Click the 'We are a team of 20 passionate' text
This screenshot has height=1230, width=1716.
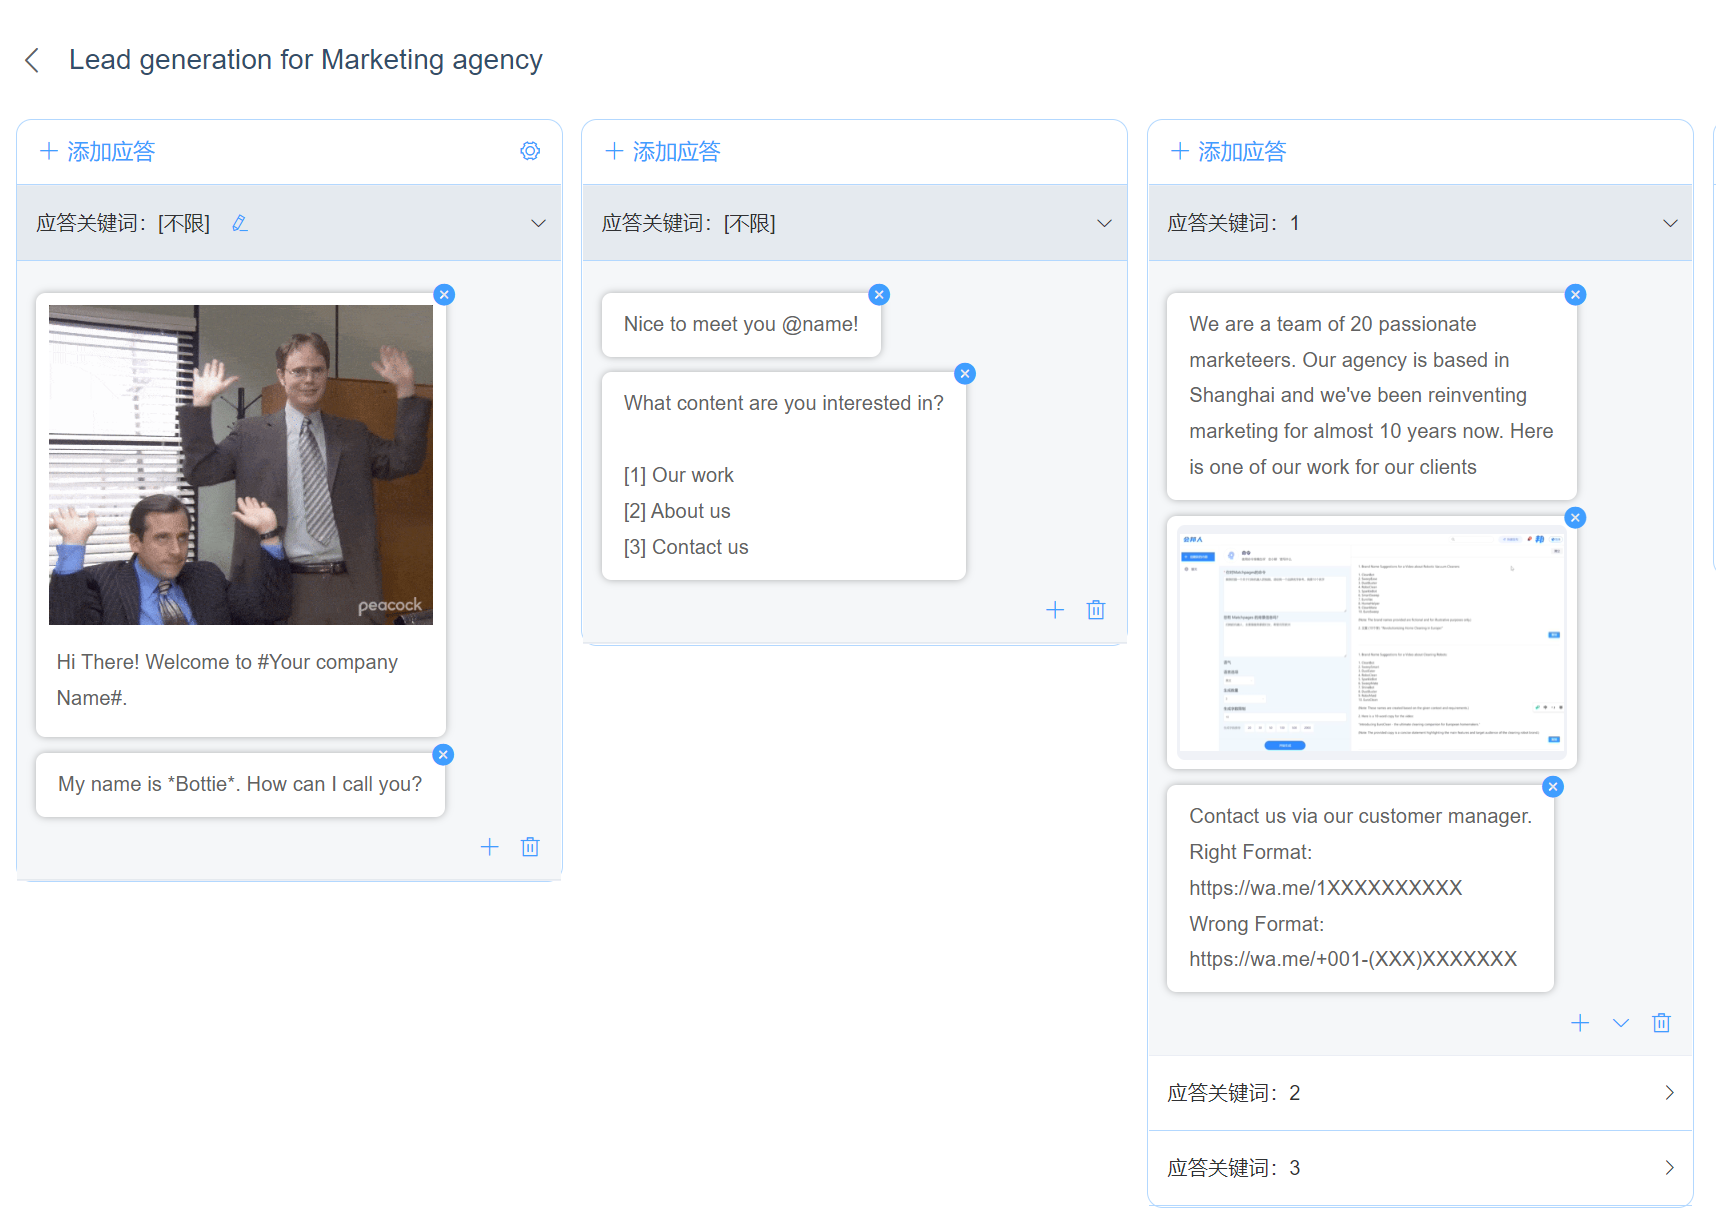pyautogui.click(x=1333, y=324)
